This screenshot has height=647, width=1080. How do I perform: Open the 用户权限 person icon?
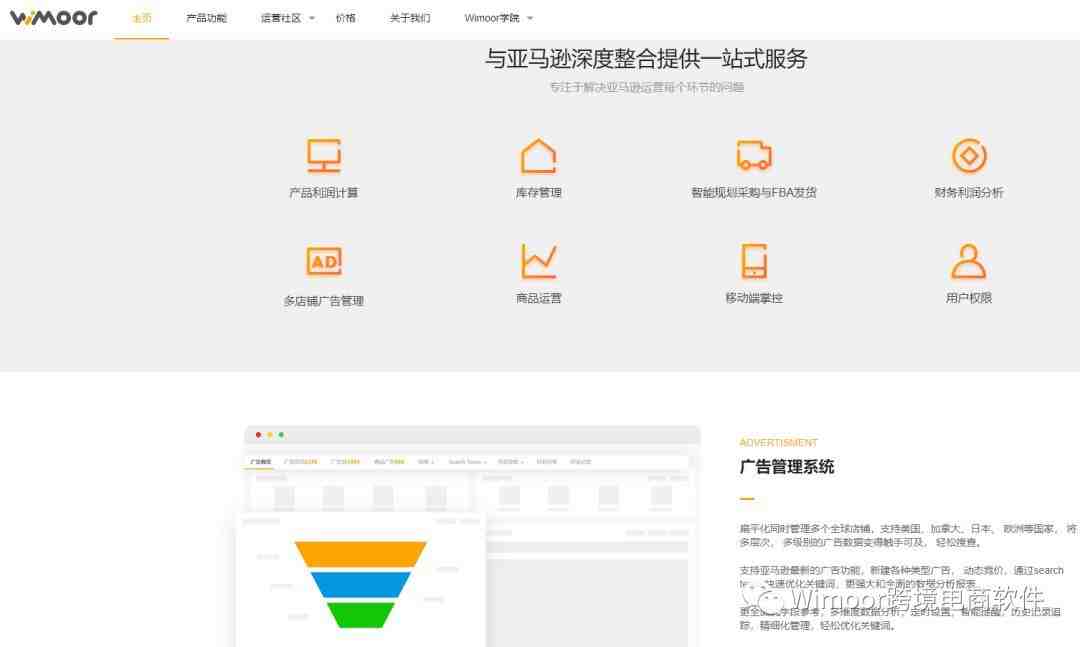coord(968,261)
